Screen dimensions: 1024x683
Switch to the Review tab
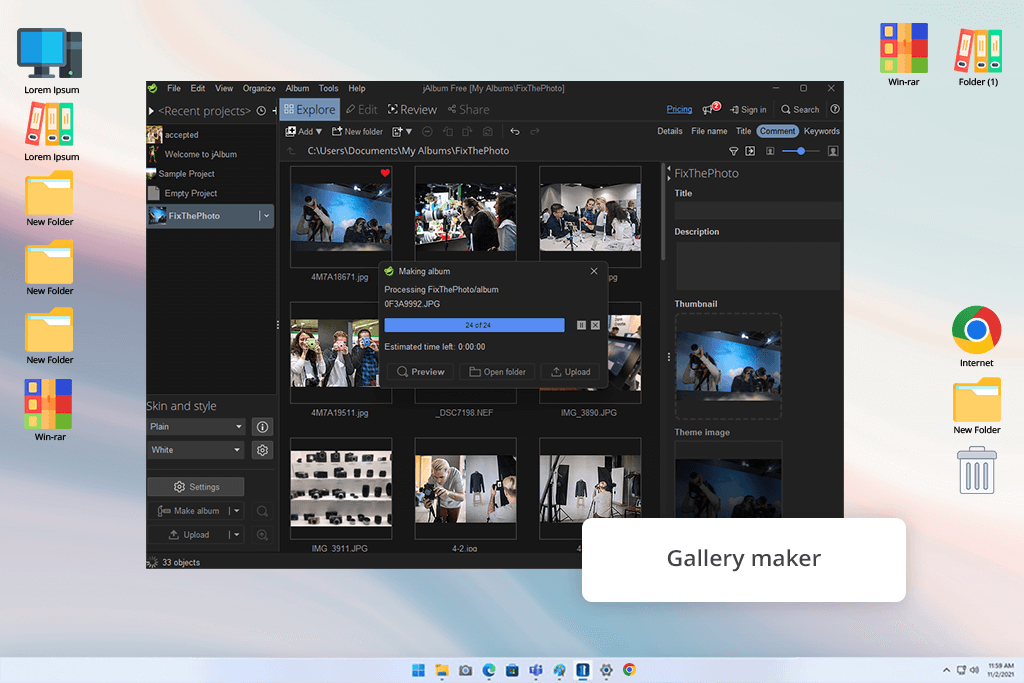click(x=412, y=110)
